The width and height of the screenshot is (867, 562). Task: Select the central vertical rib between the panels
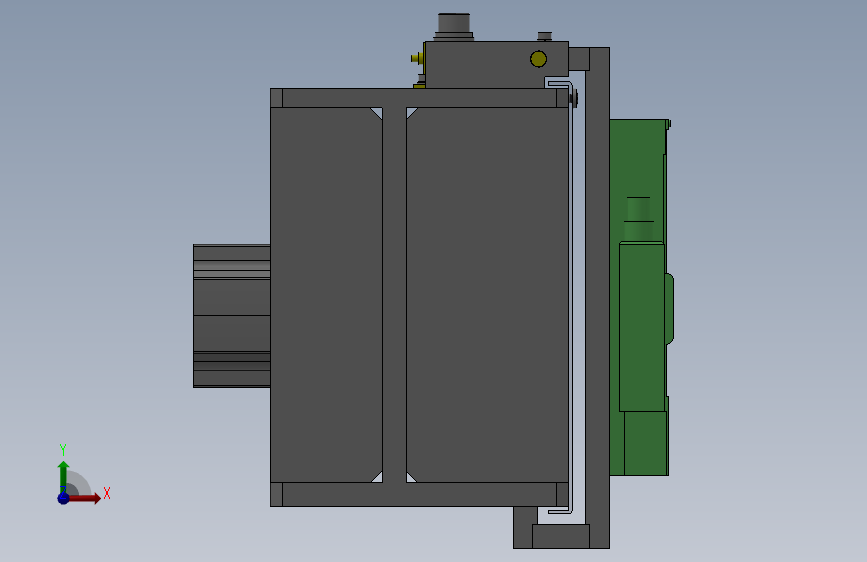pos(394,295)
